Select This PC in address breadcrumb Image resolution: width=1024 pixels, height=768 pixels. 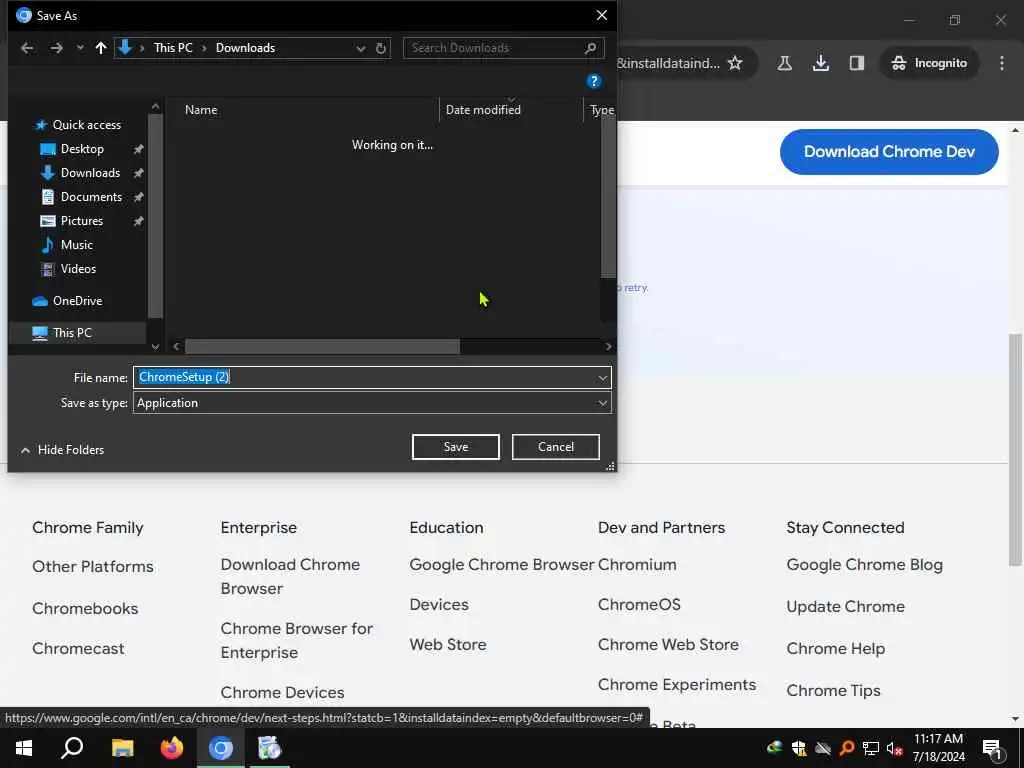173,48
